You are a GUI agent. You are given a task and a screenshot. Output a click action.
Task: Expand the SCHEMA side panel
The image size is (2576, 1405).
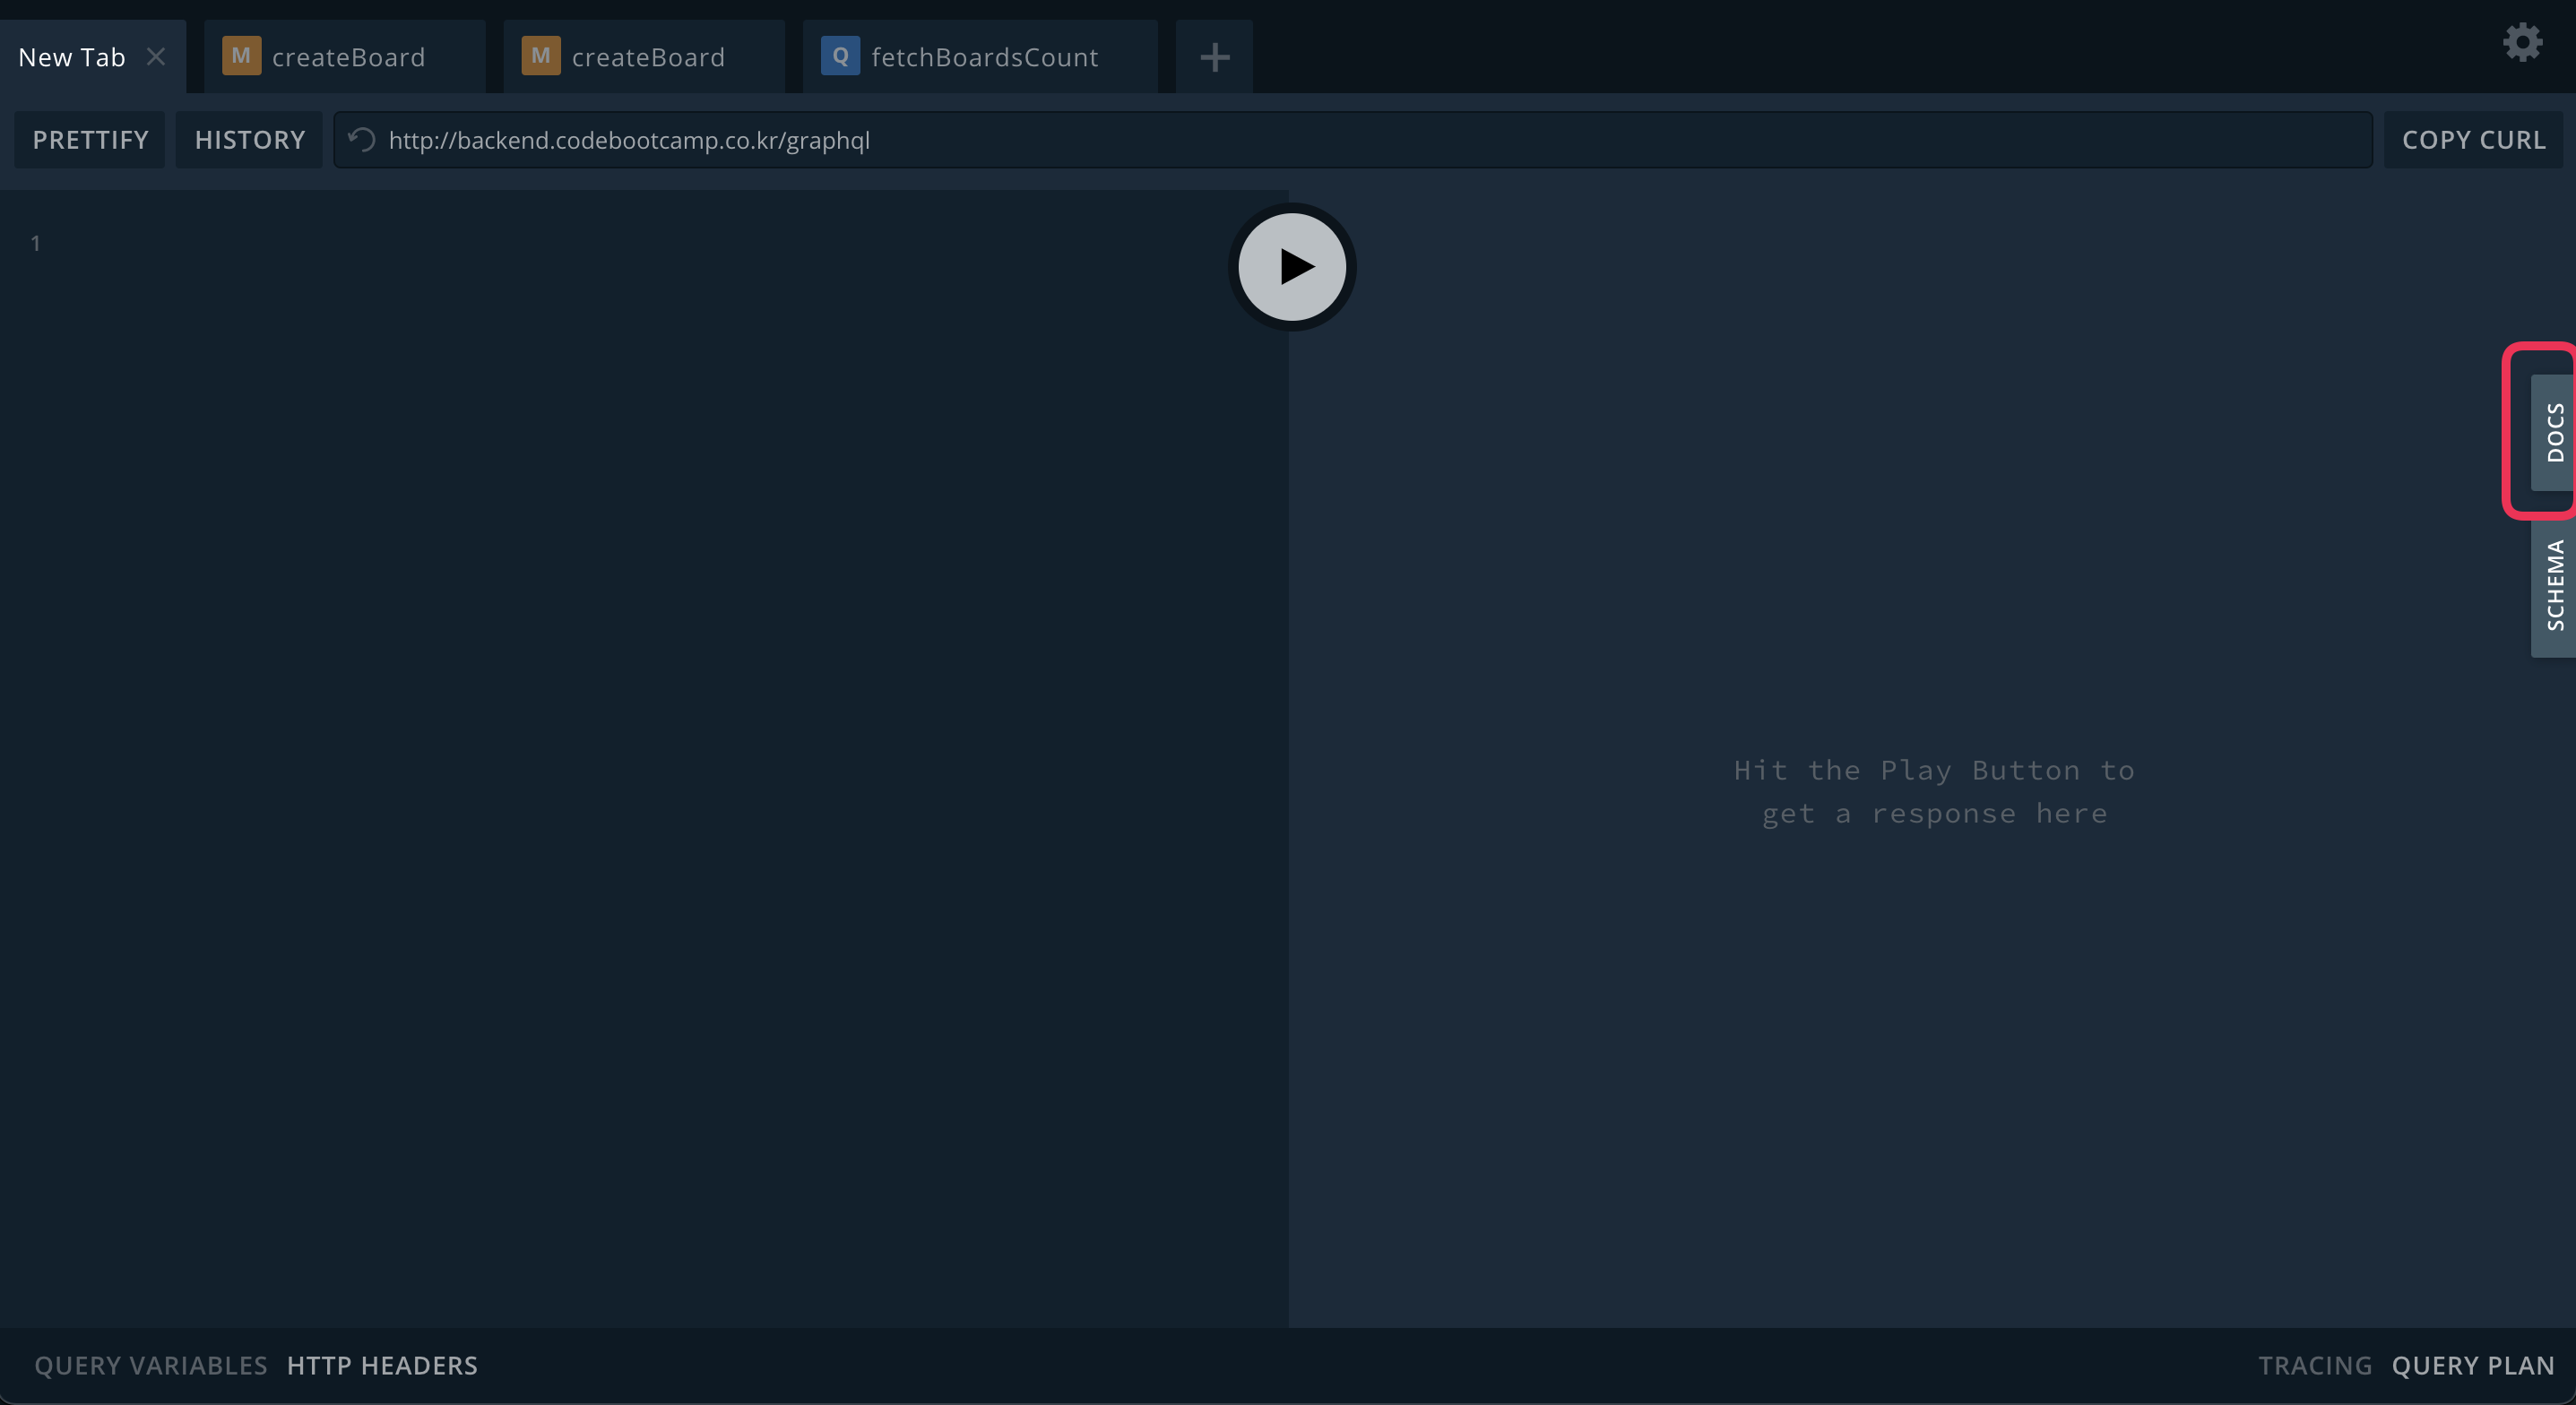click(2554, 585)
